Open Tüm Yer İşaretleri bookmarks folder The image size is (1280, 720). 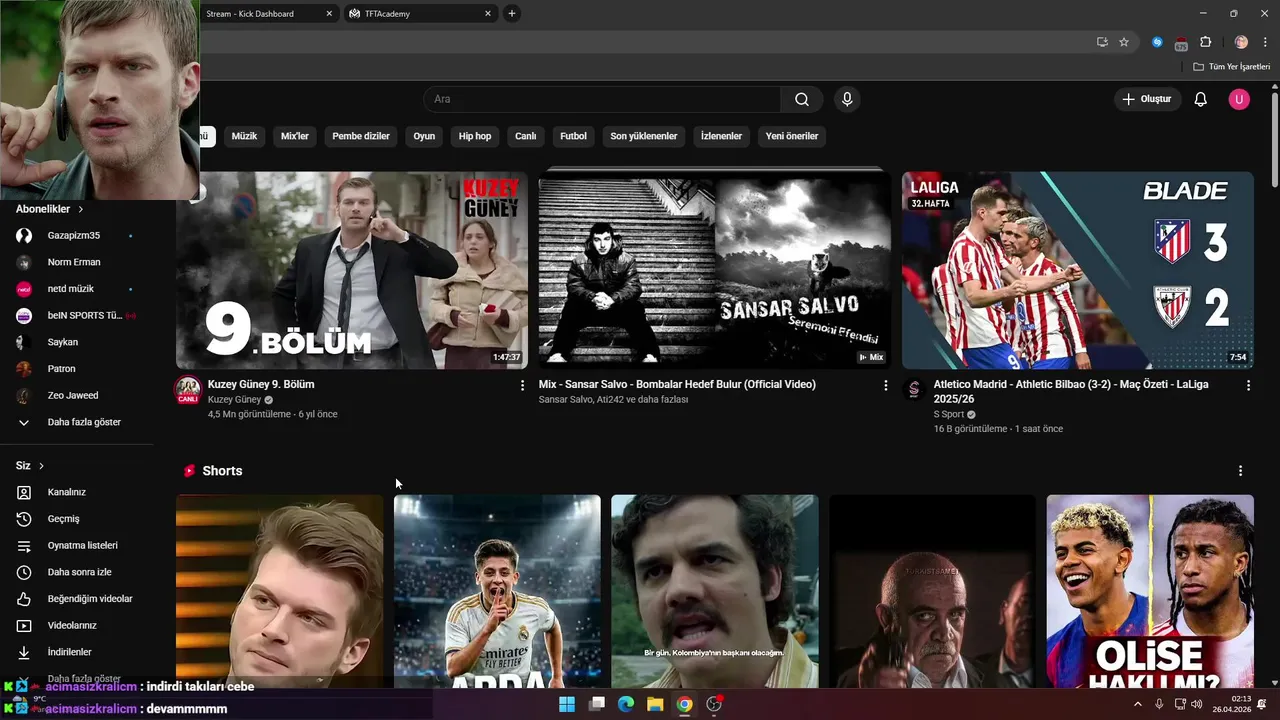point(1232,67)
